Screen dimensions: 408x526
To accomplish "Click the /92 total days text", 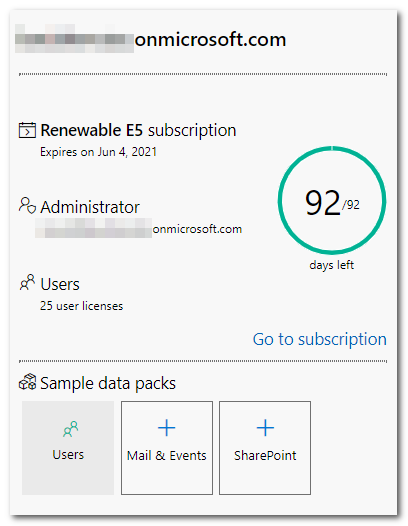I will [x=351, y=205].
